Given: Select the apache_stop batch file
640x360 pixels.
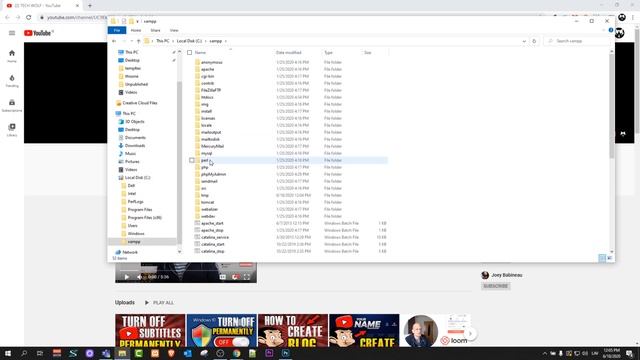Looking at the screenshot, I should [212, 231].
